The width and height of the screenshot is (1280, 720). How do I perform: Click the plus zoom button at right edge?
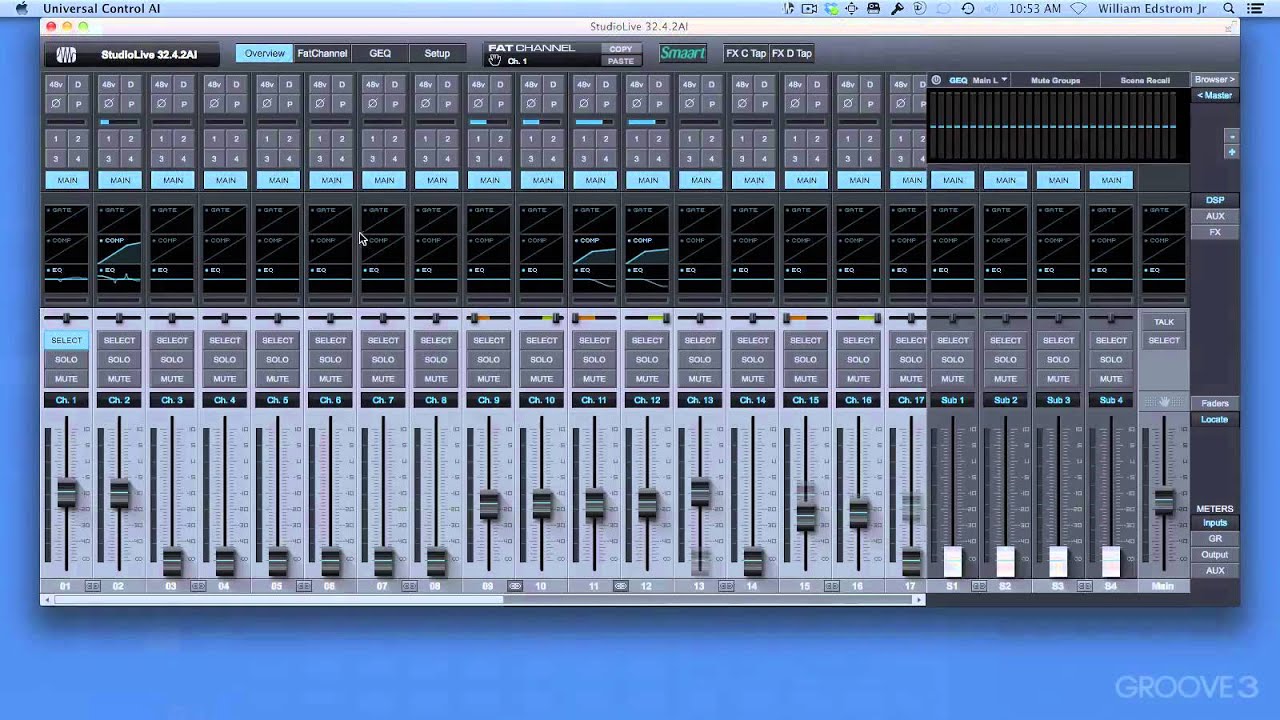click(1231, 152)
